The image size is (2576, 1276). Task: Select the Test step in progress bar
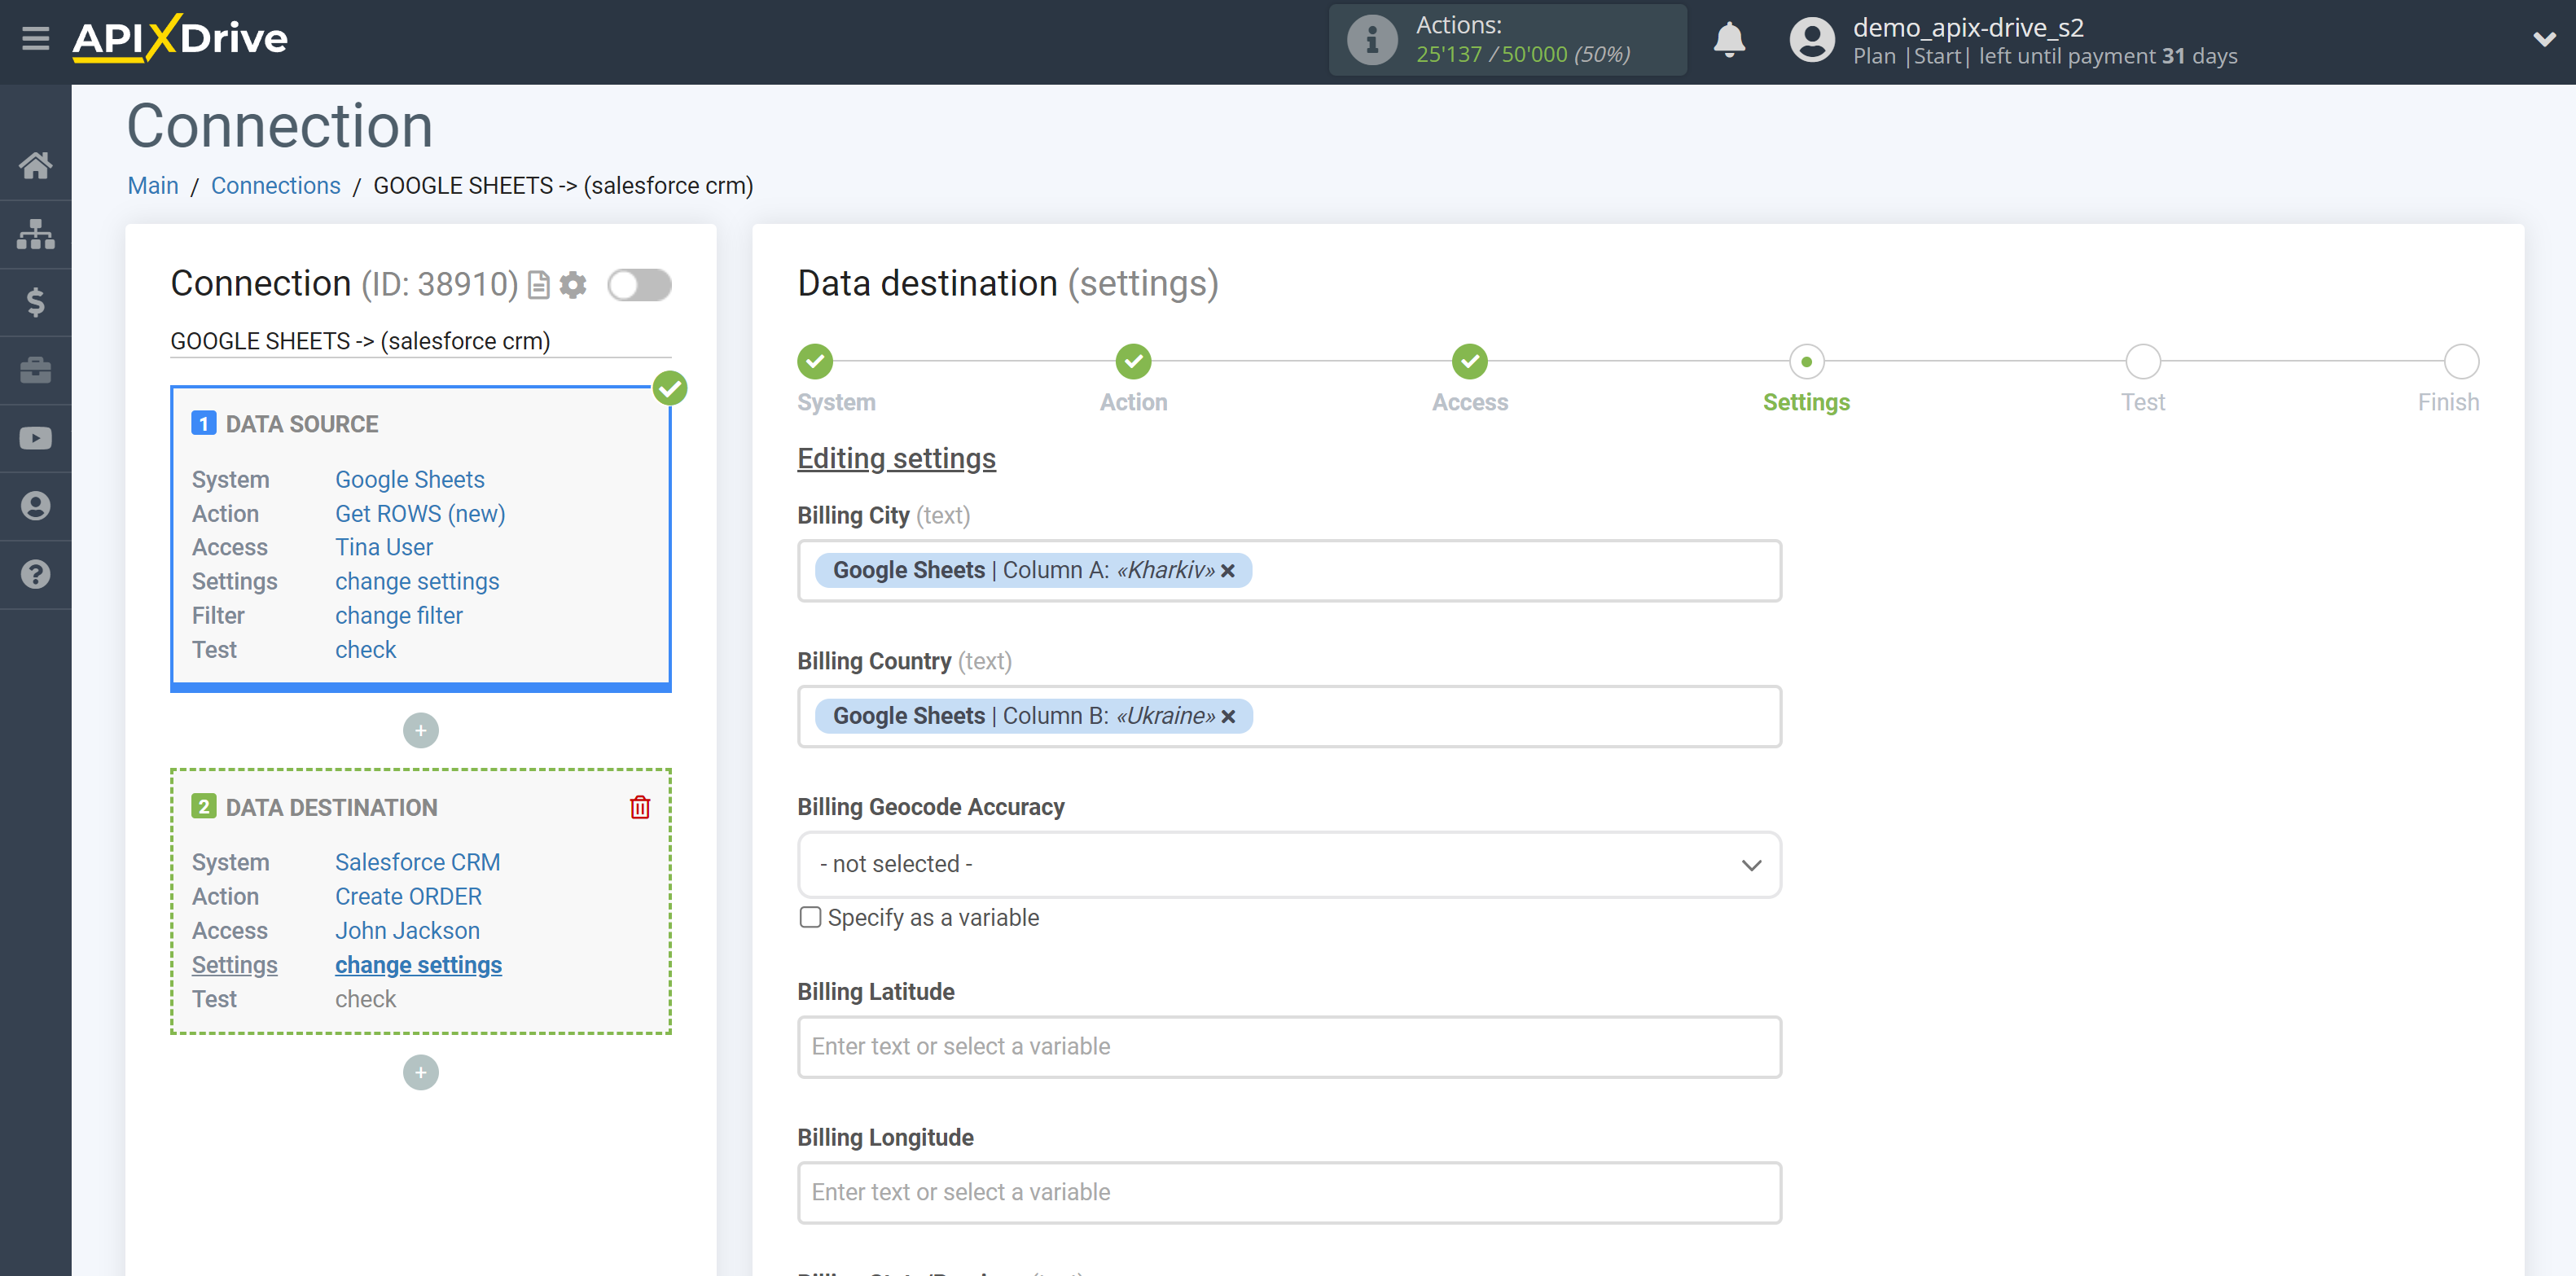click(2140, 363)
